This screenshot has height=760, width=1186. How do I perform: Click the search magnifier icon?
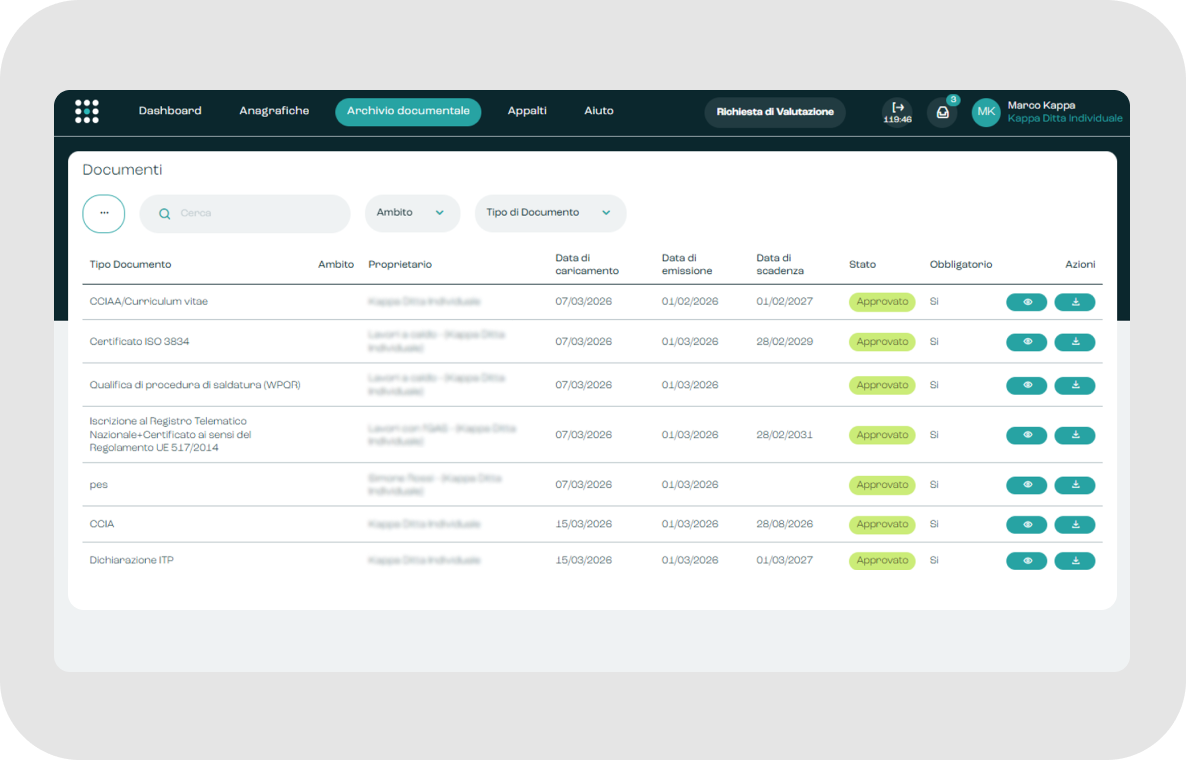pos(164,214)
